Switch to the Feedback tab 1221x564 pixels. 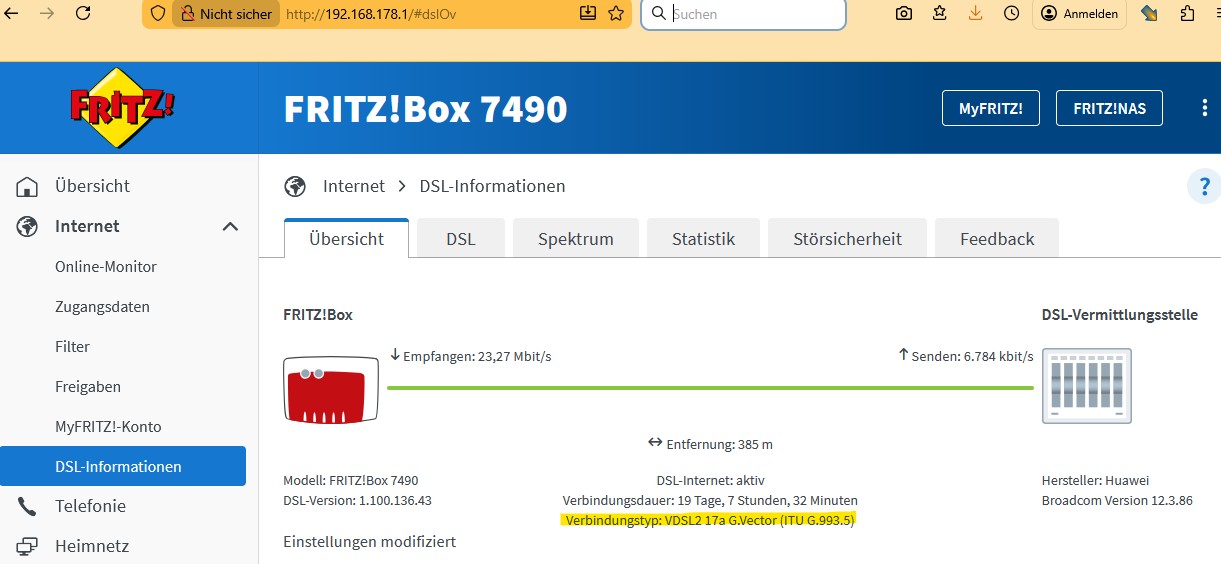coord(997,239)
